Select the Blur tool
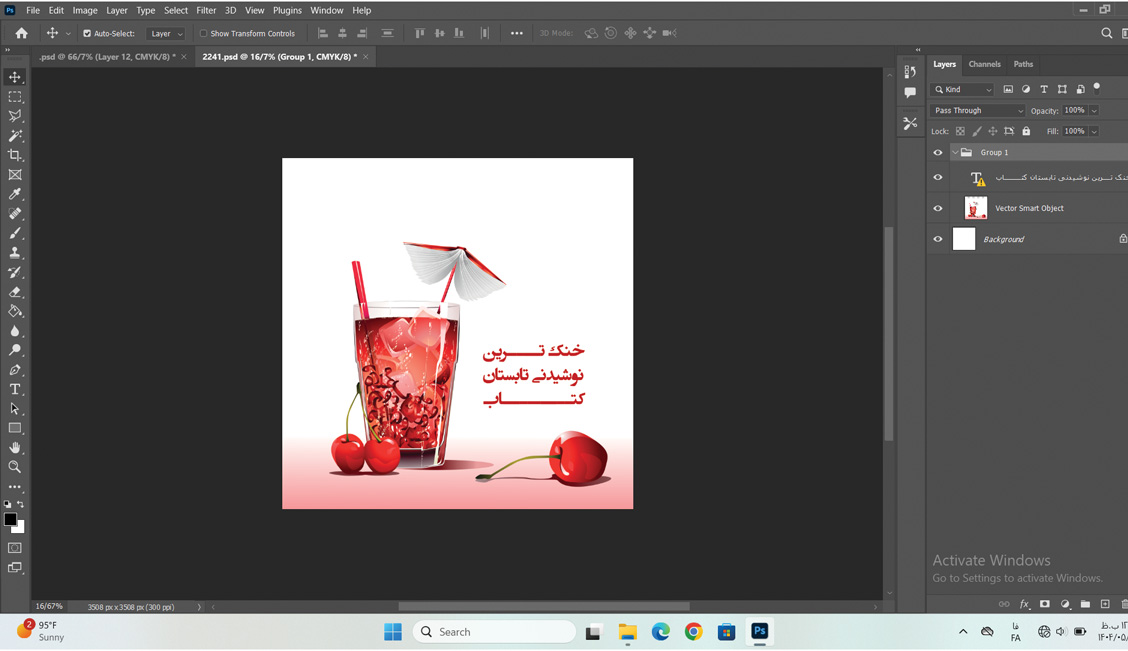 pos(14,331)
